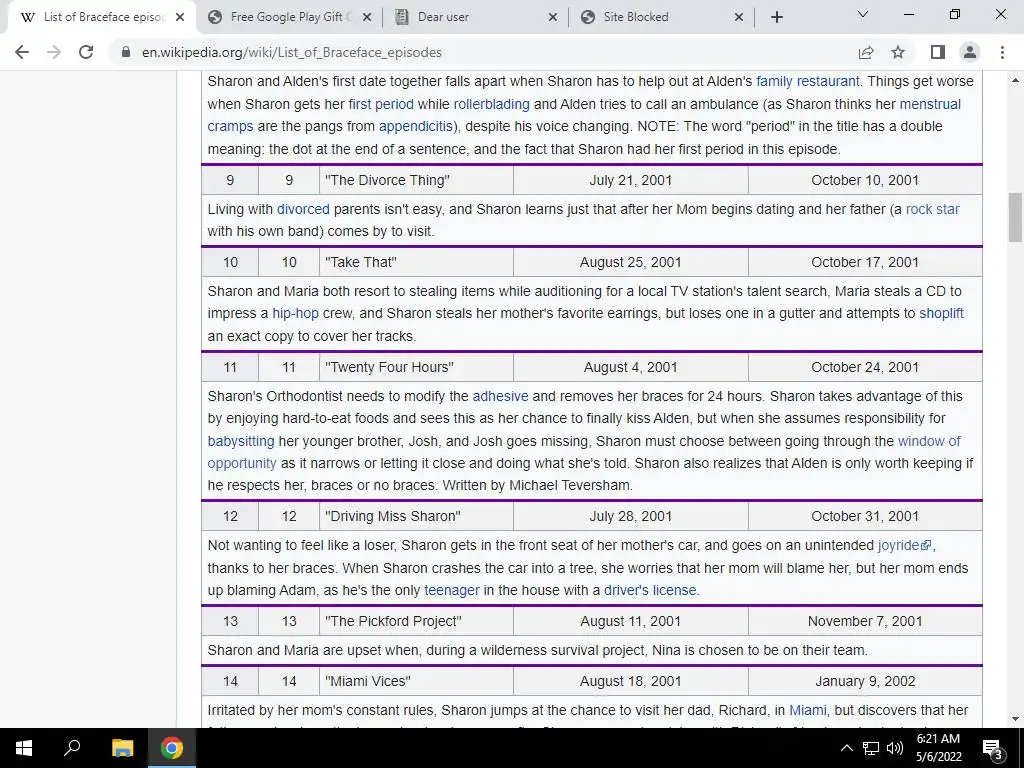Close the List of Braceface episodes tab
Image resolution: width=1024 pixels, height=768 pixels.
click(x=181, y=17)
